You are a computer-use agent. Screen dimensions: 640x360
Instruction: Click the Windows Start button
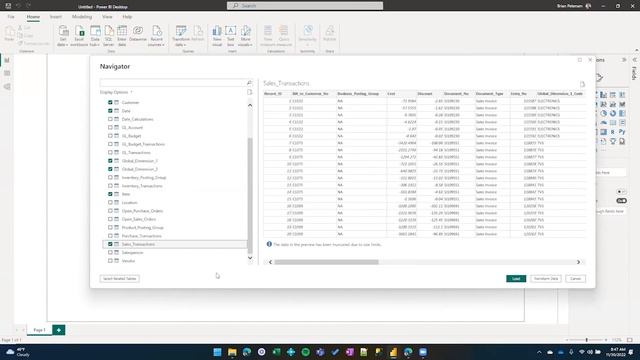[218, 352]
